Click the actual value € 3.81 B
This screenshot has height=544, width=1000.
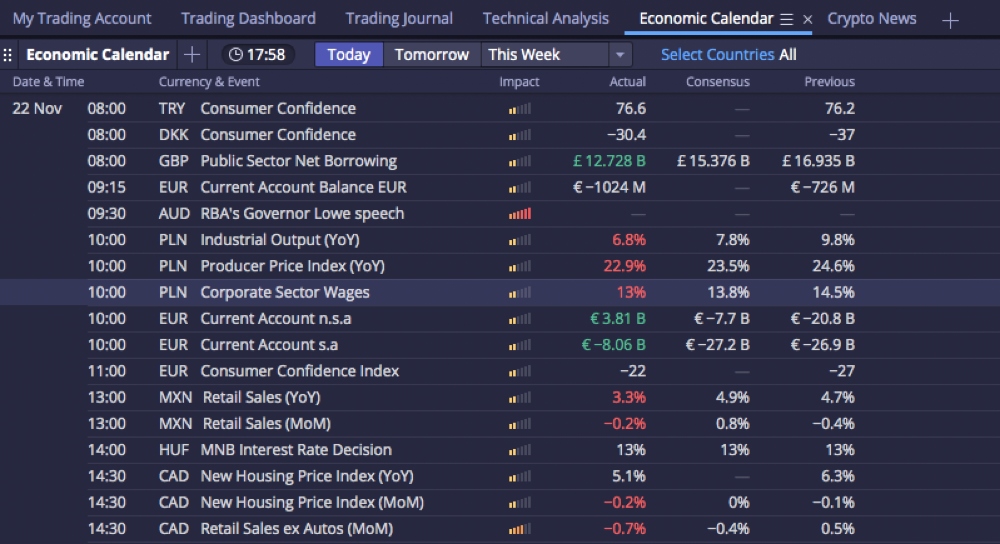click(617, 319)
